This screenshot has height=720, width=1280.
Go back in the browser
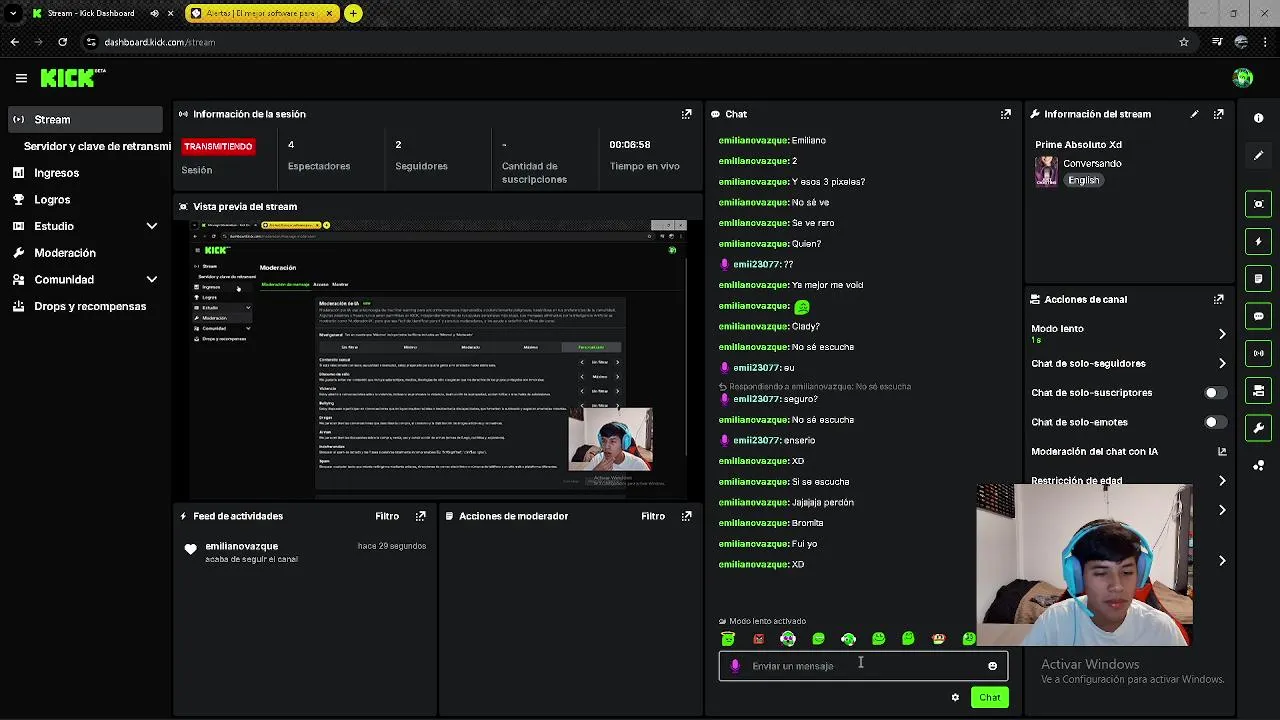pyautogui.click(x=14, y=42)
